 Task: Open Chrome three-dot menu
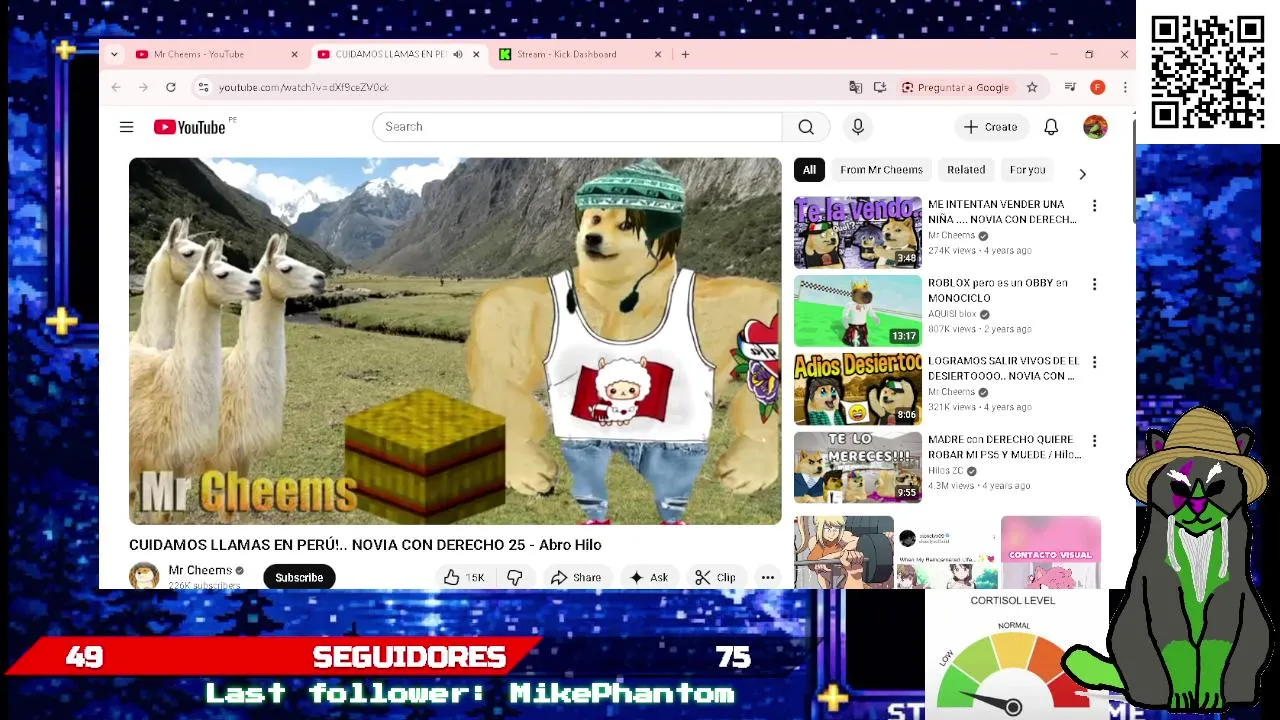point(1125,87)
